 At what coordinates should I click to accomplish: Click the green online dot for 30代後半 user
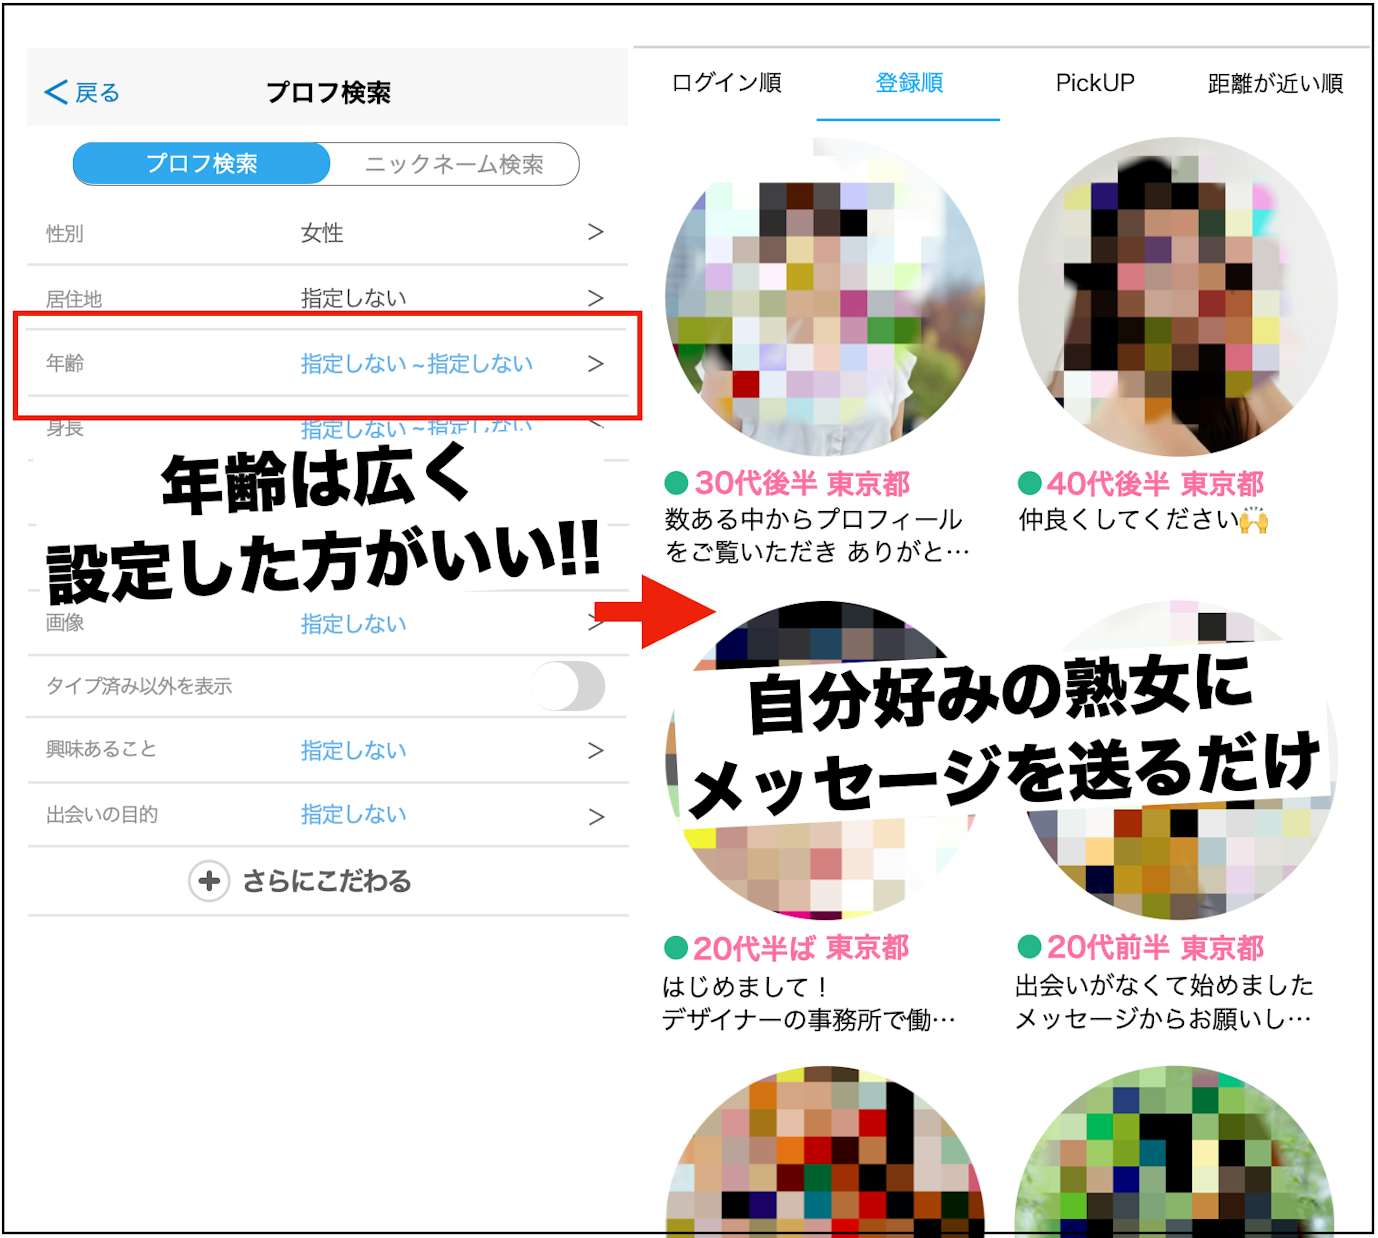[676, 484]
